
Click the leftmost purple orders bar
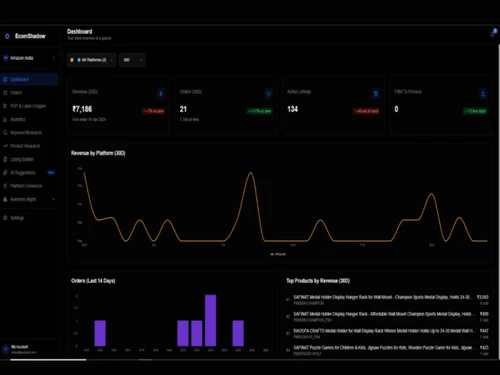coord(100,333)
